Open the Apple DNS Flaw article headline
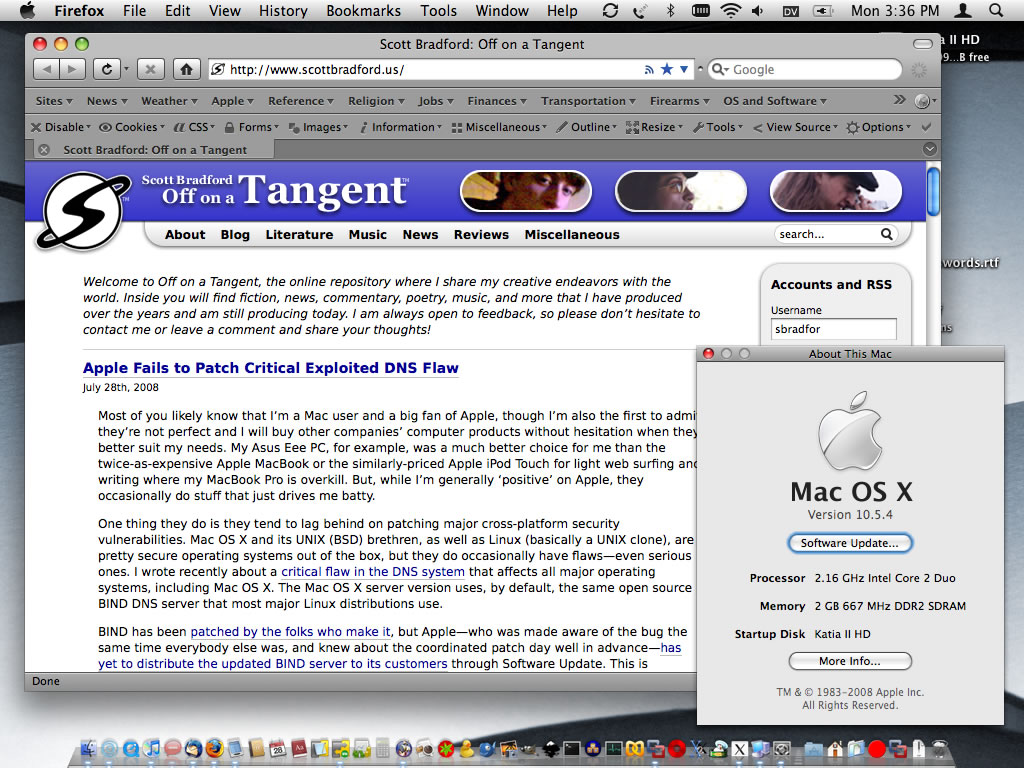The image size is (1024, 768). coord(270,368)
